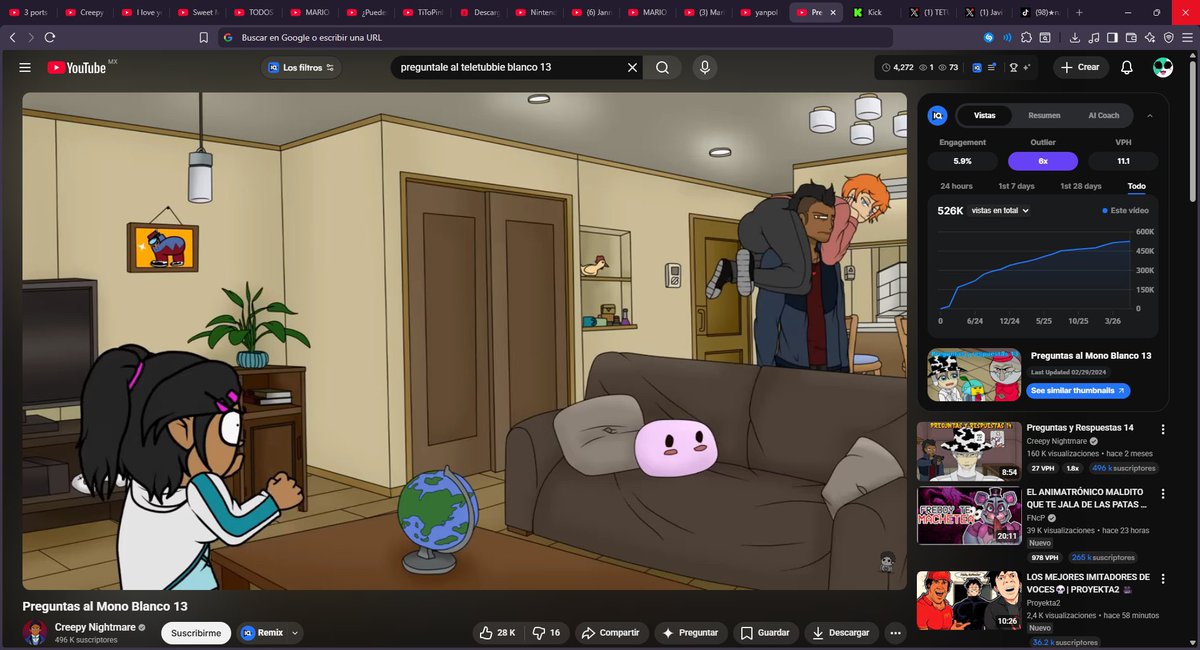Open the vidIQ list icon with blue dot
1200x650 pixels.
point(992,68)
